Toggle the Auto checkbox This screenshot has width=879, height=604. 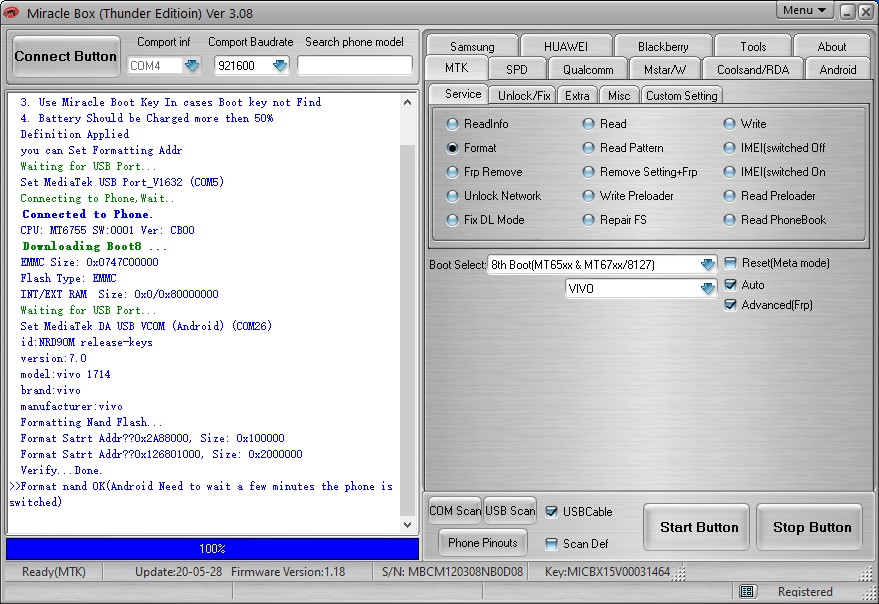click(x=730, y=284)
